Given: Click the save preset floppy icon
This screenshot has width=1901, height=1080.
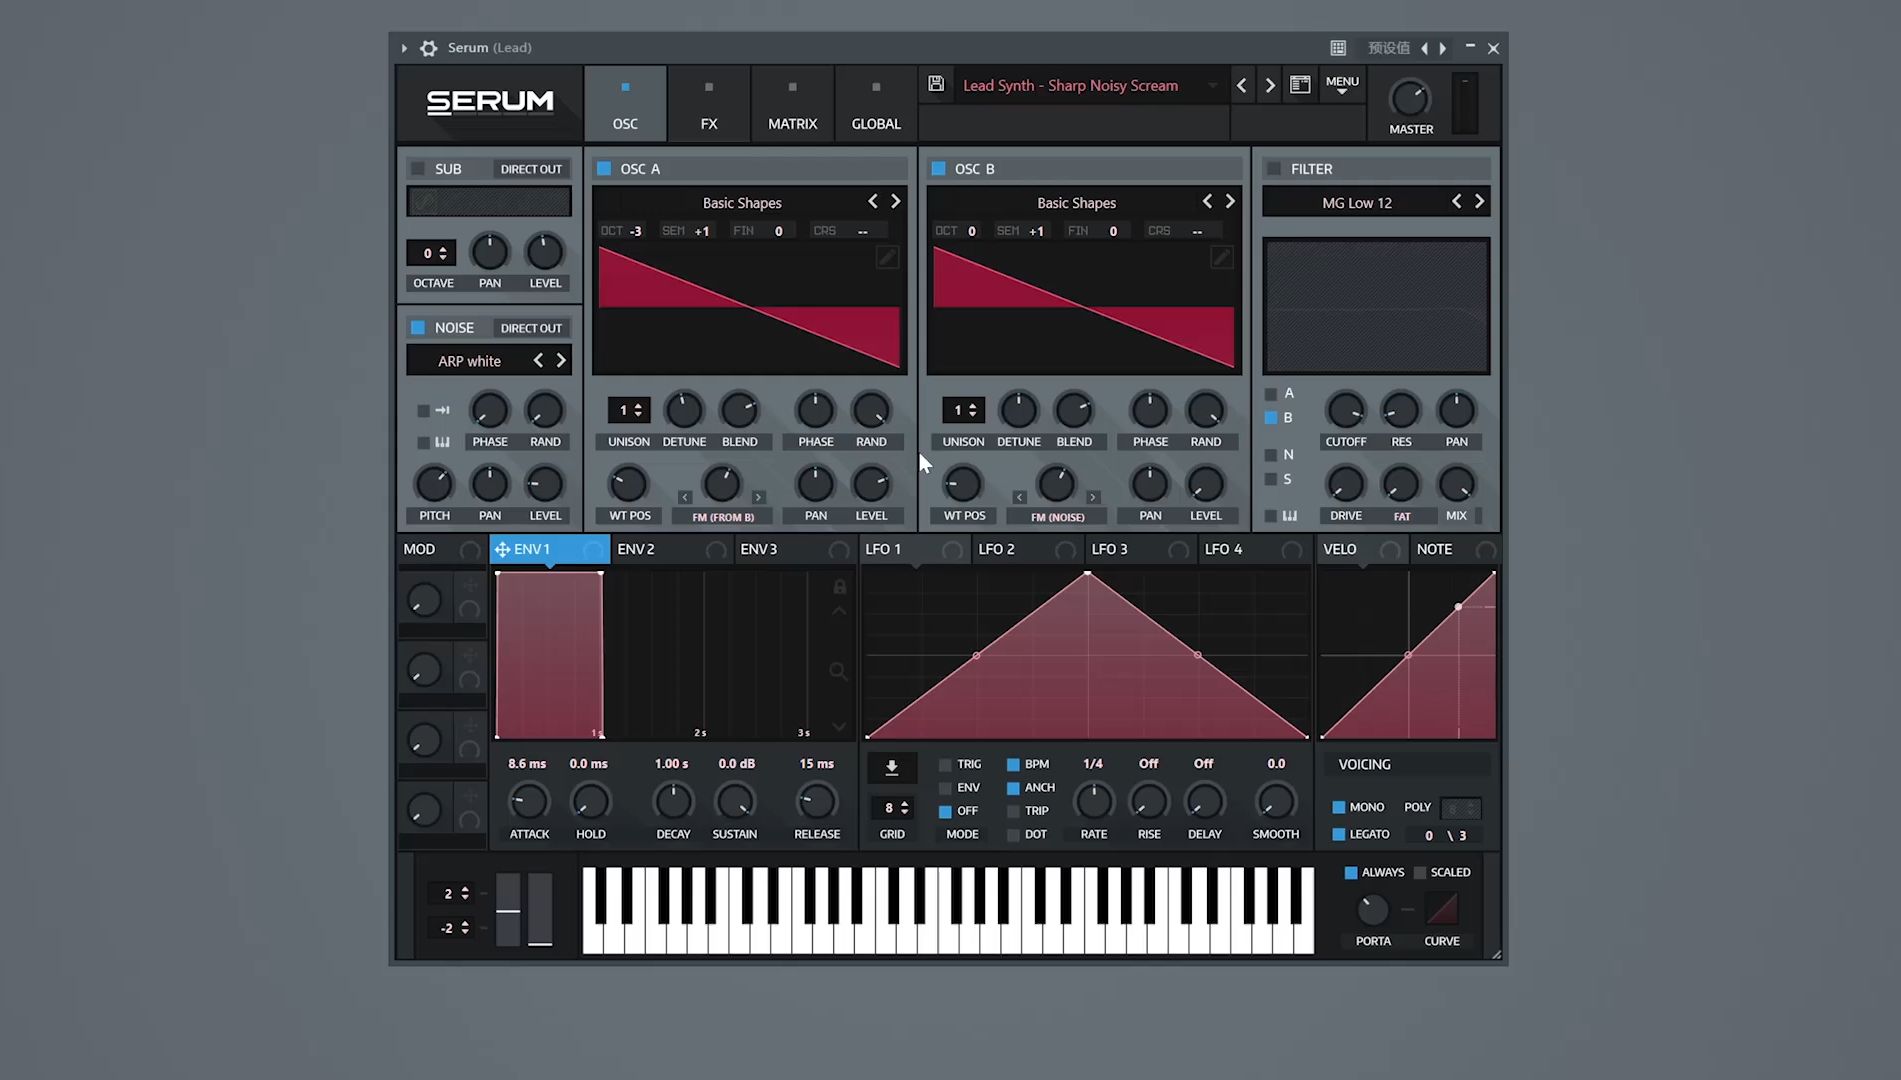Looking at the screenshot, I should [936, 84].
